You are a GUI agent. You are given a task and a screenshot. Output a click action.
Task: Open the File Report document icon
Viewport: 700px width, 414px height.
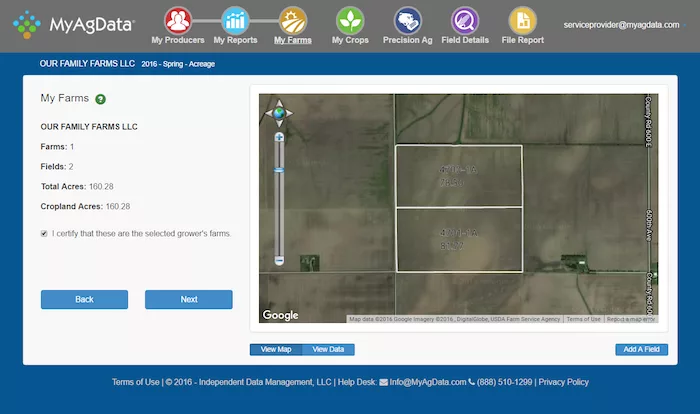[x=522, y=21]
